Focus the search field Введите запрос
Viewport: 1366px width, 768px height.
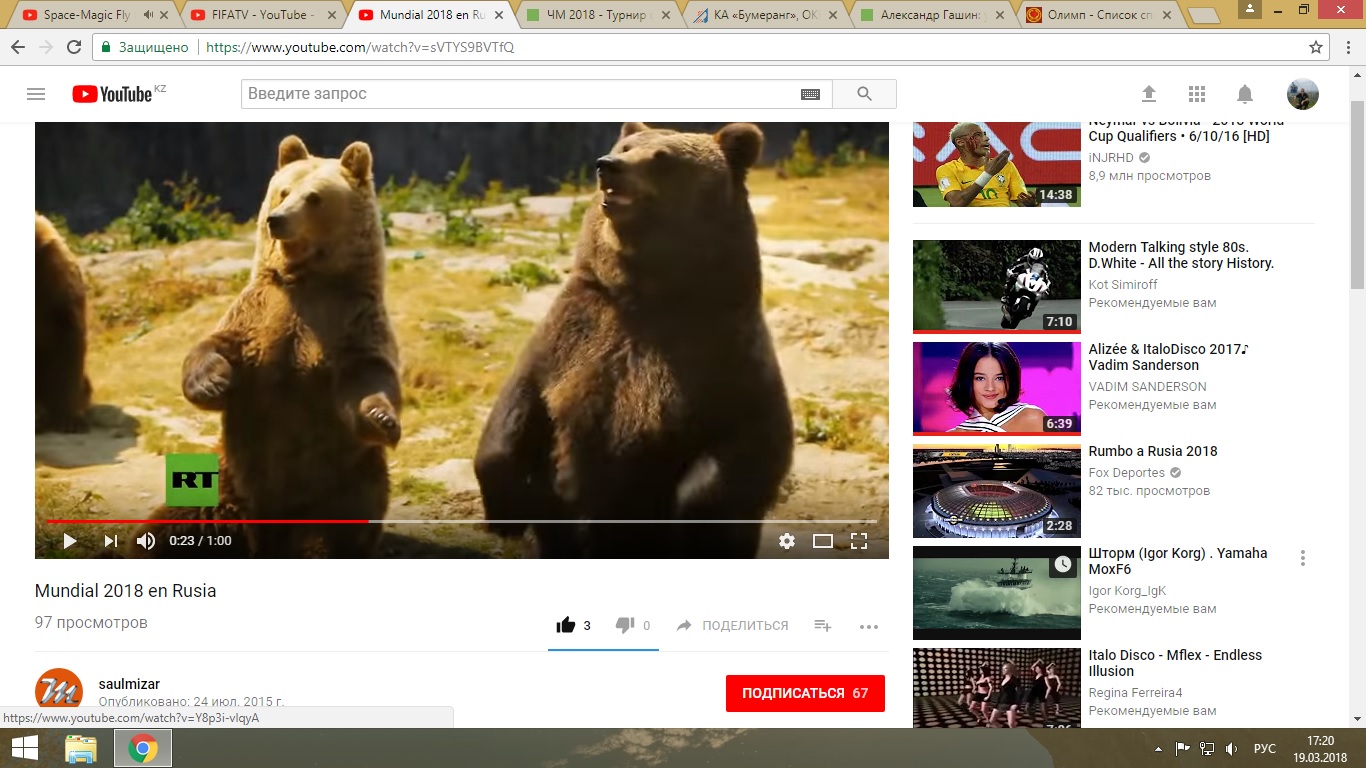click(x=520, y=94)
